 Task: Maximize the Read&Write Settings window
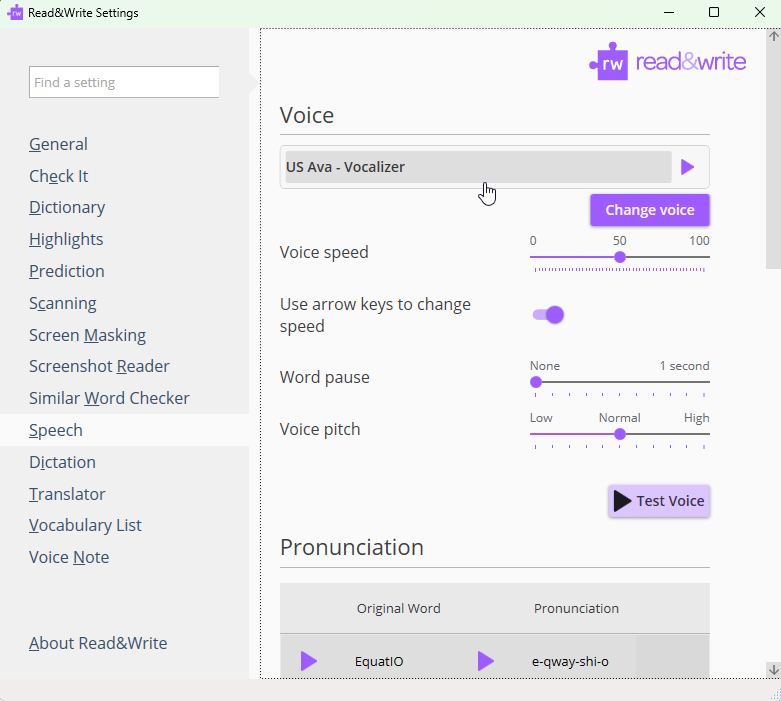[714, 12]
